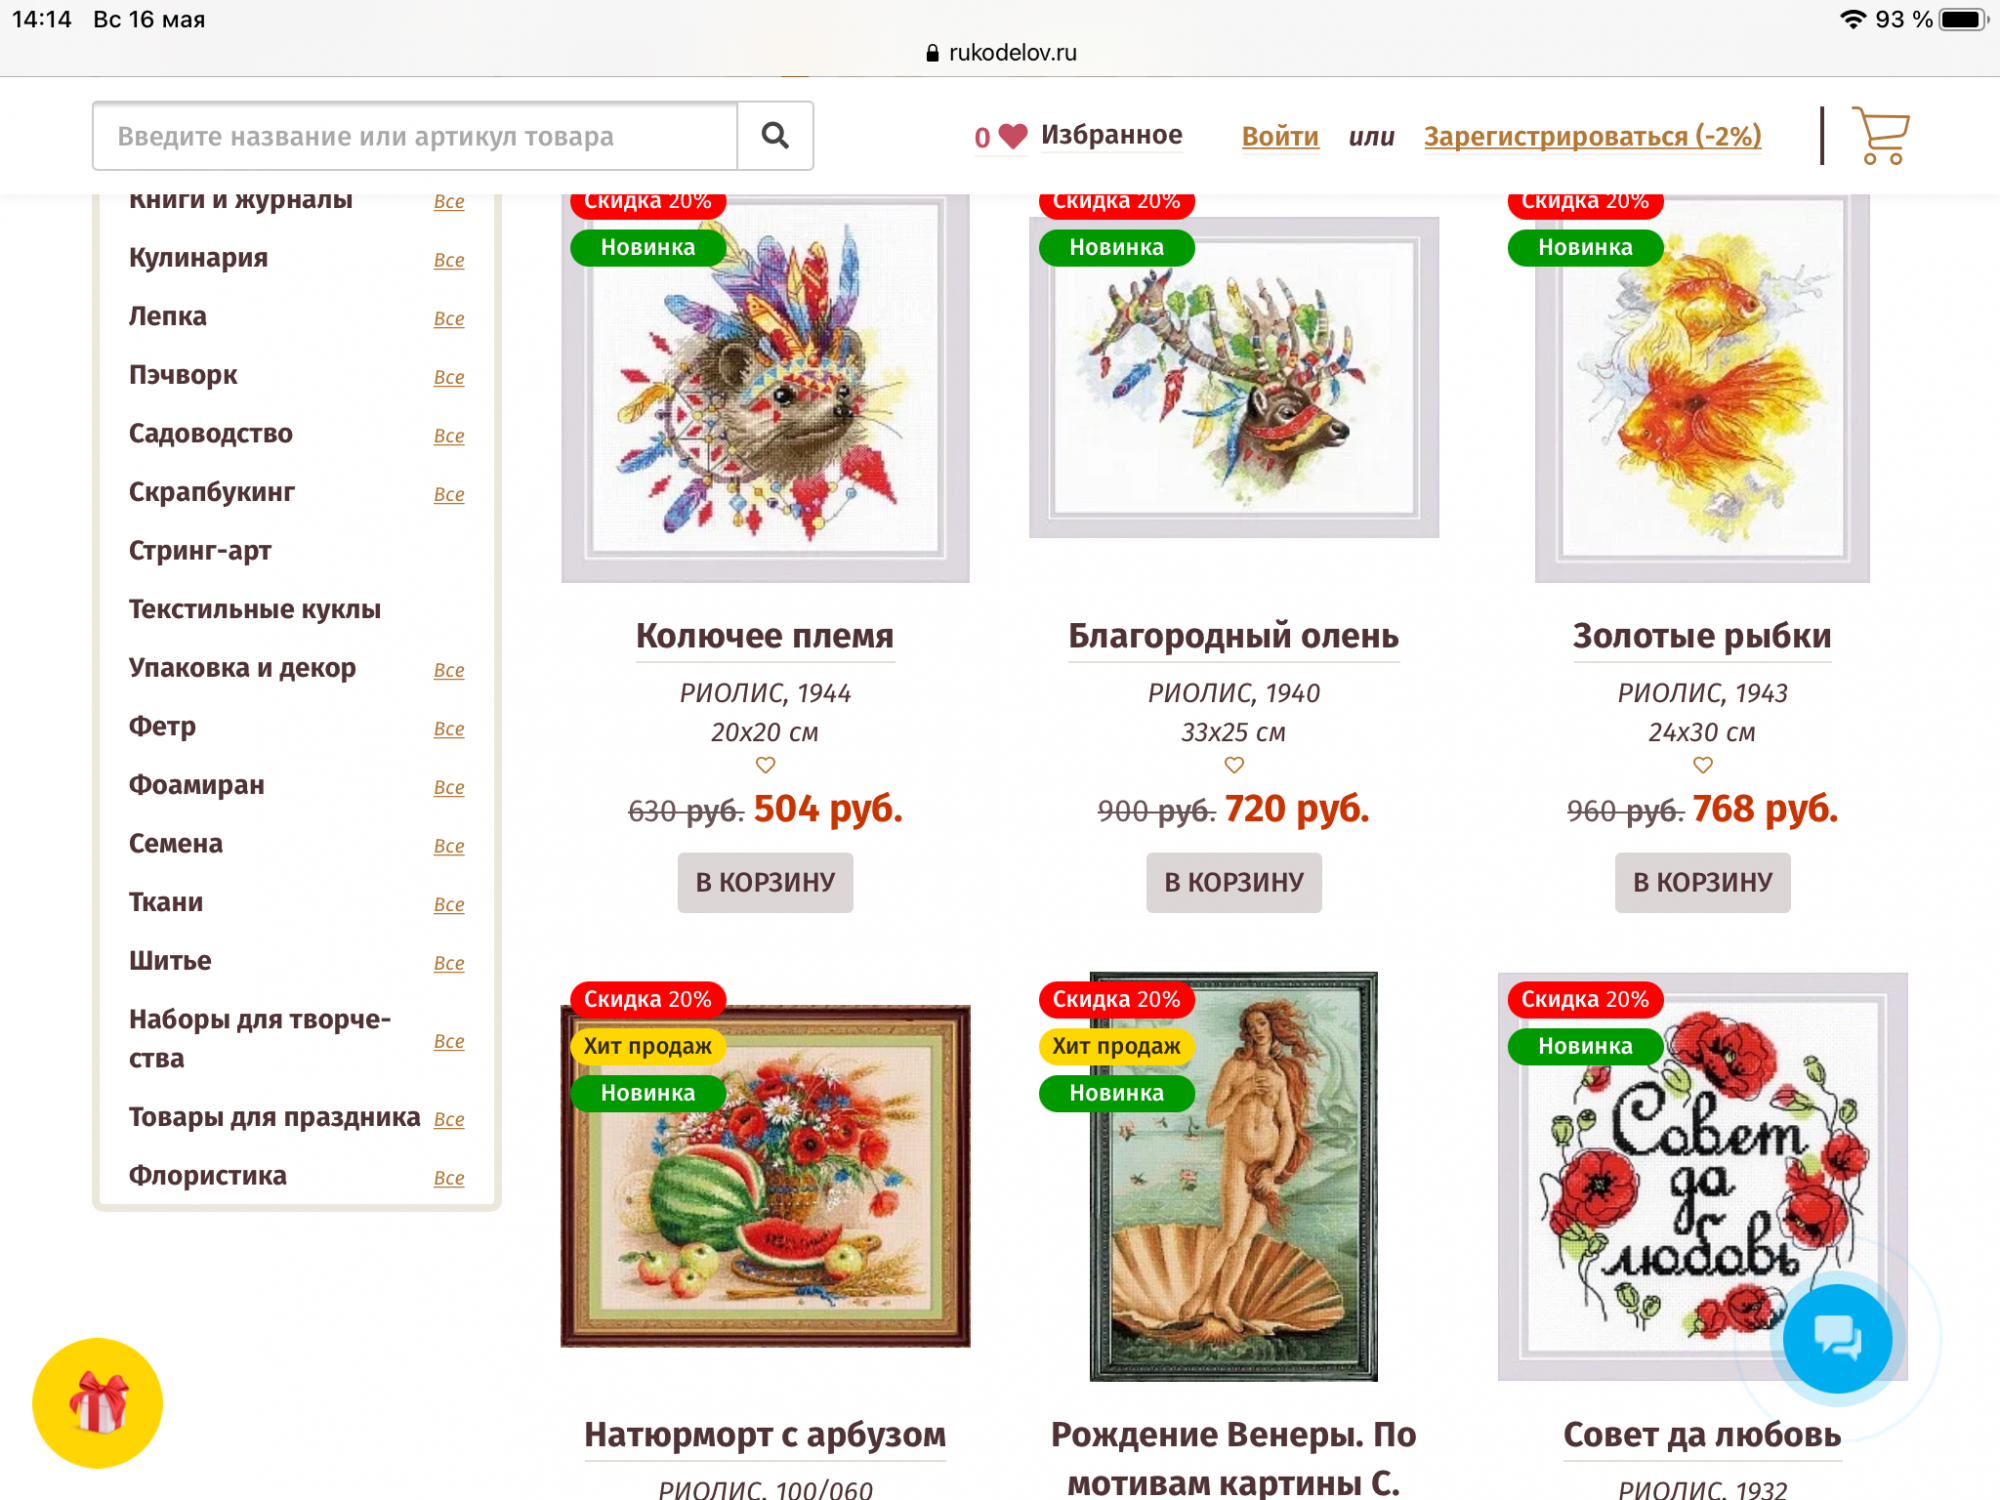This screenshot has height=1500, width=2000.
Task: Expand Все next to Шитье
Action: tap(449, 963)
